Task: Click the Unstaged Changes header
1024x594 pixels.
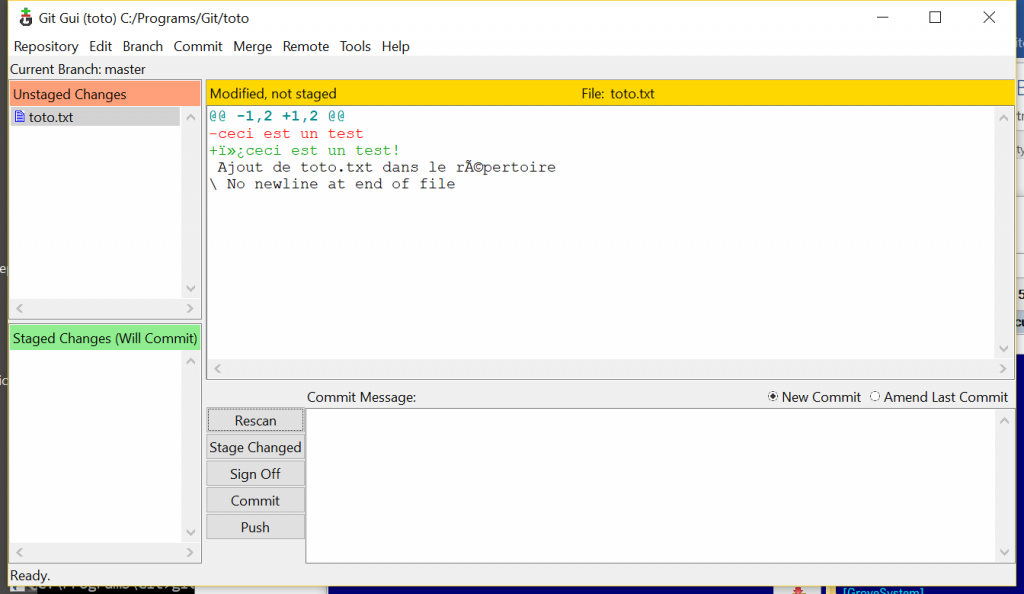Action: coord(104,94)
